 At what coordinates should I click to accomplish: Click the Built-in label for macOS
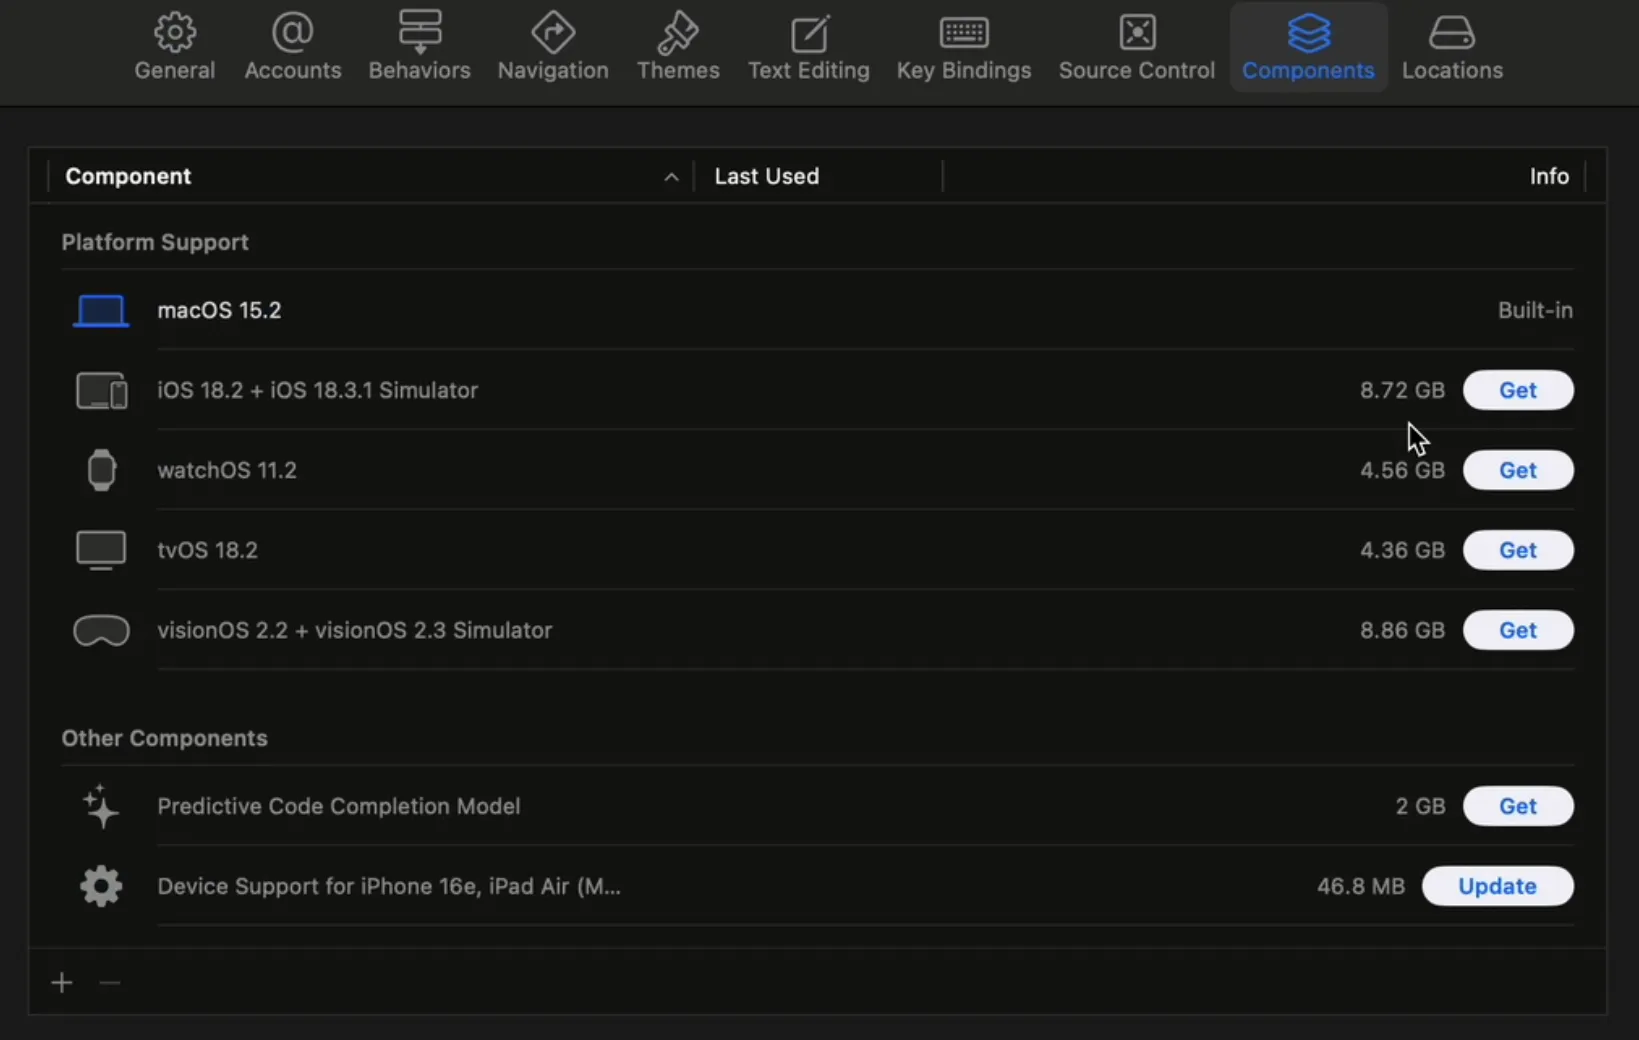click(1535, 310)
